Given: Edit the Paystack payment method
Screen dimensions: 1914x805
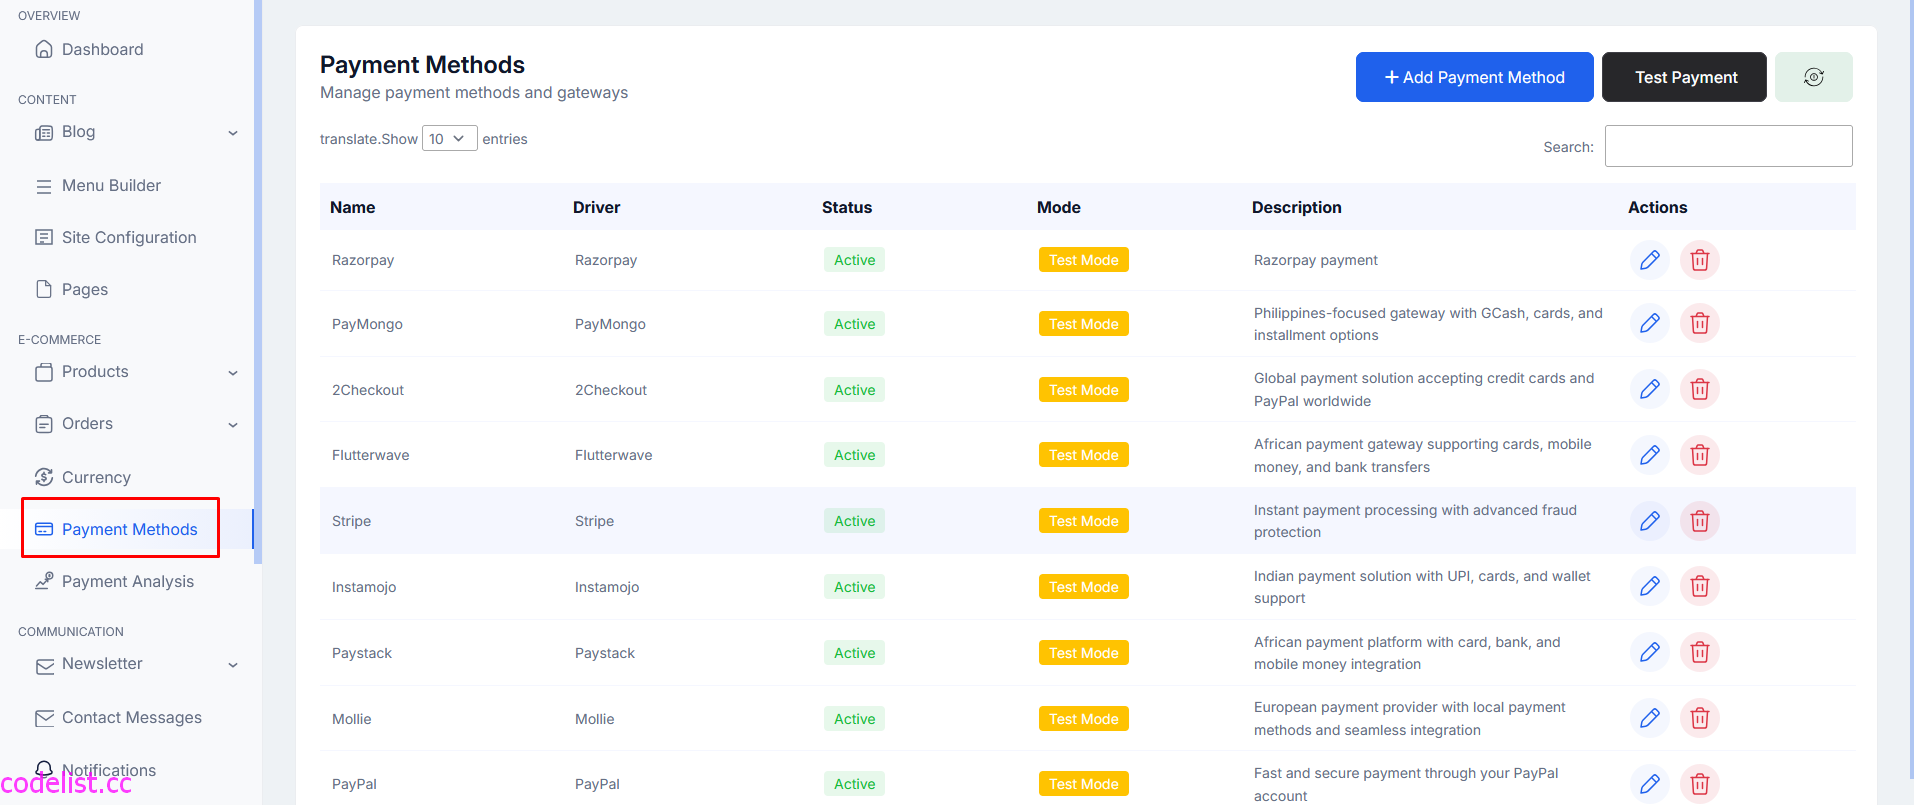Looking at the screenshot, I should (x=1650, y=652).
